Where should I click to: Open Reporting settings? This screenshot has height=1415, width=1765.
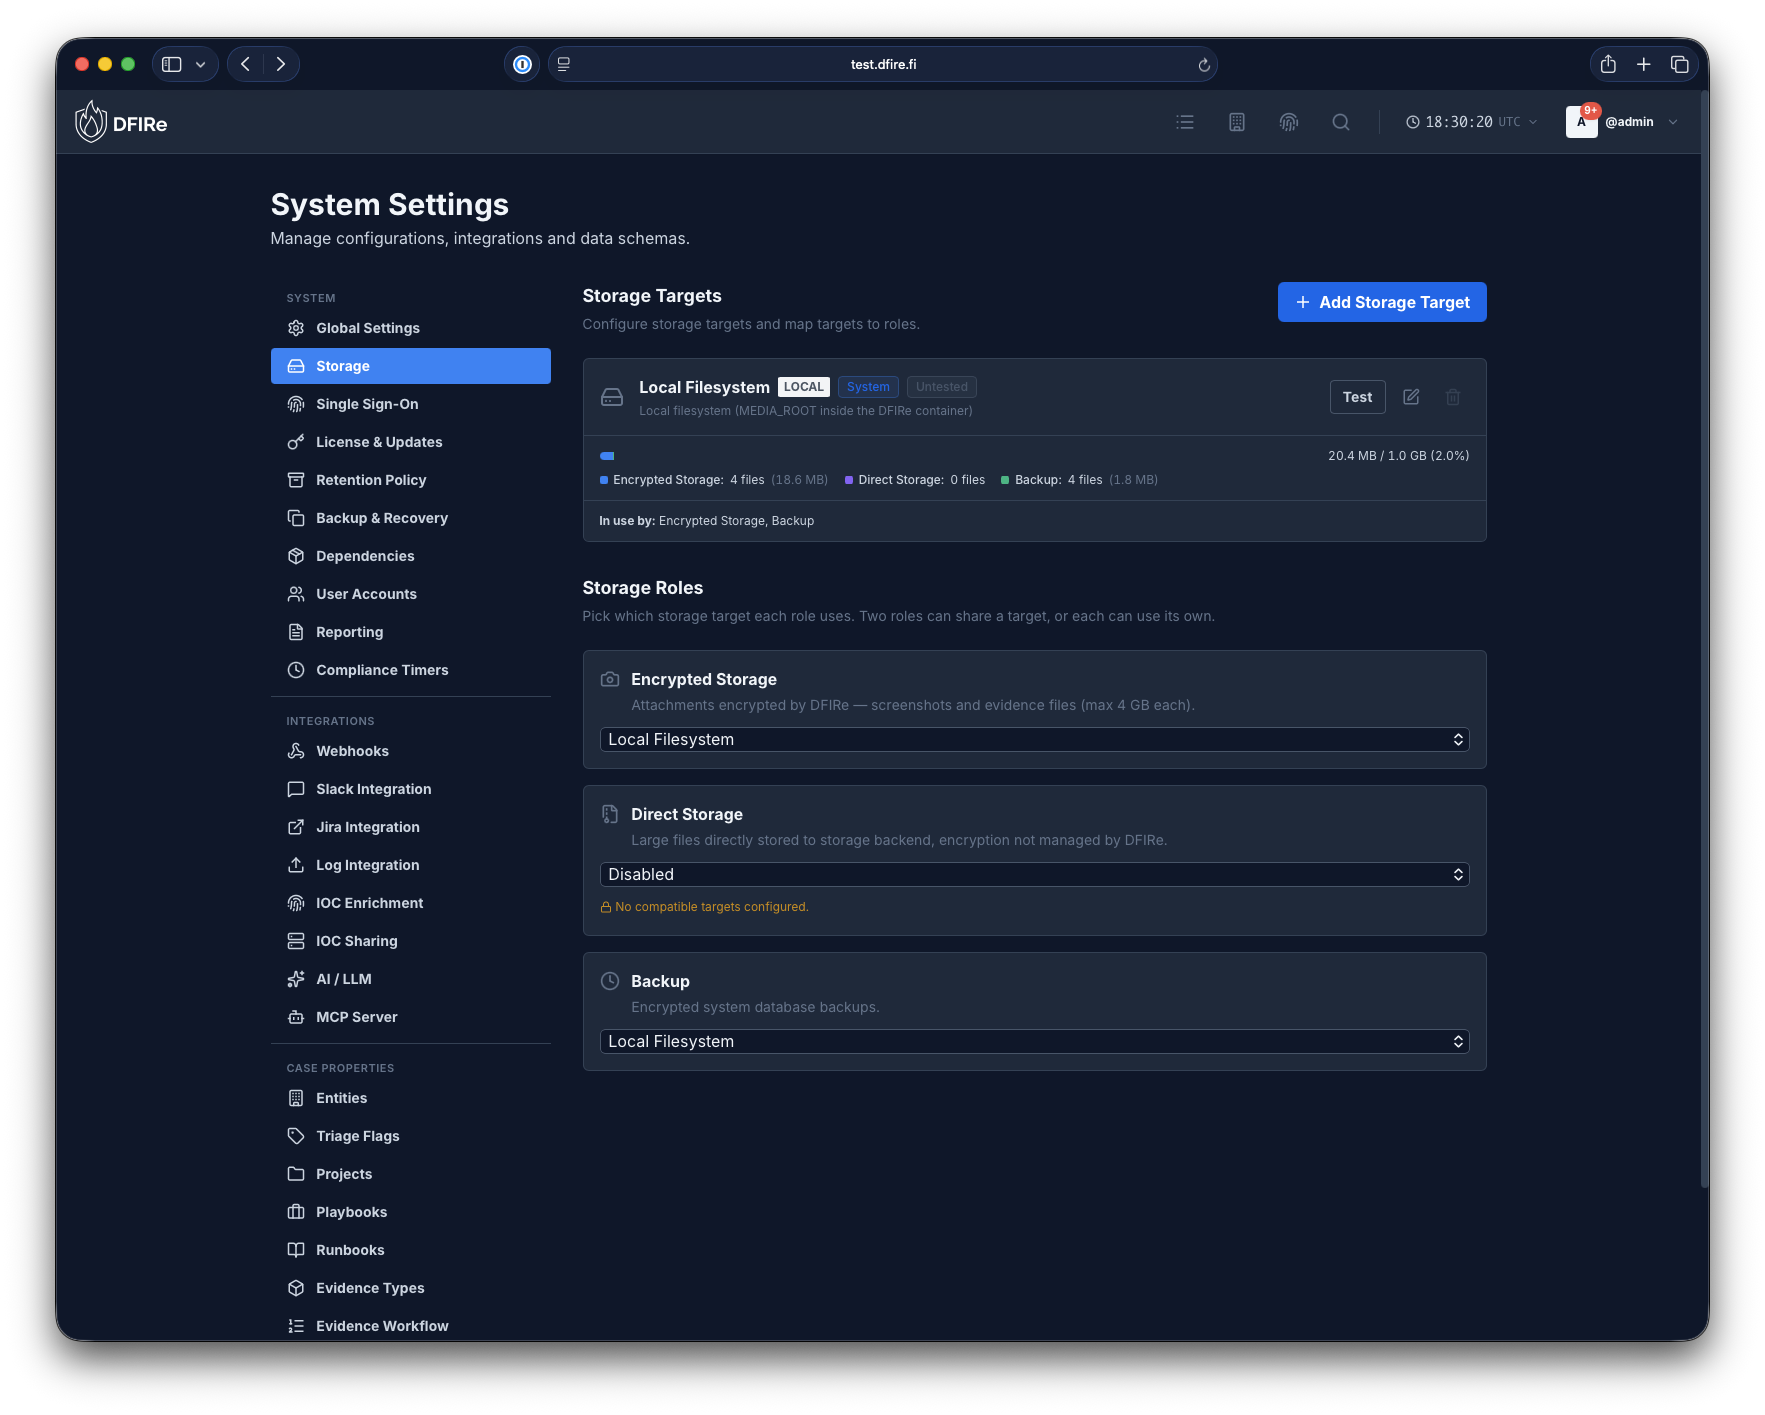410,632
